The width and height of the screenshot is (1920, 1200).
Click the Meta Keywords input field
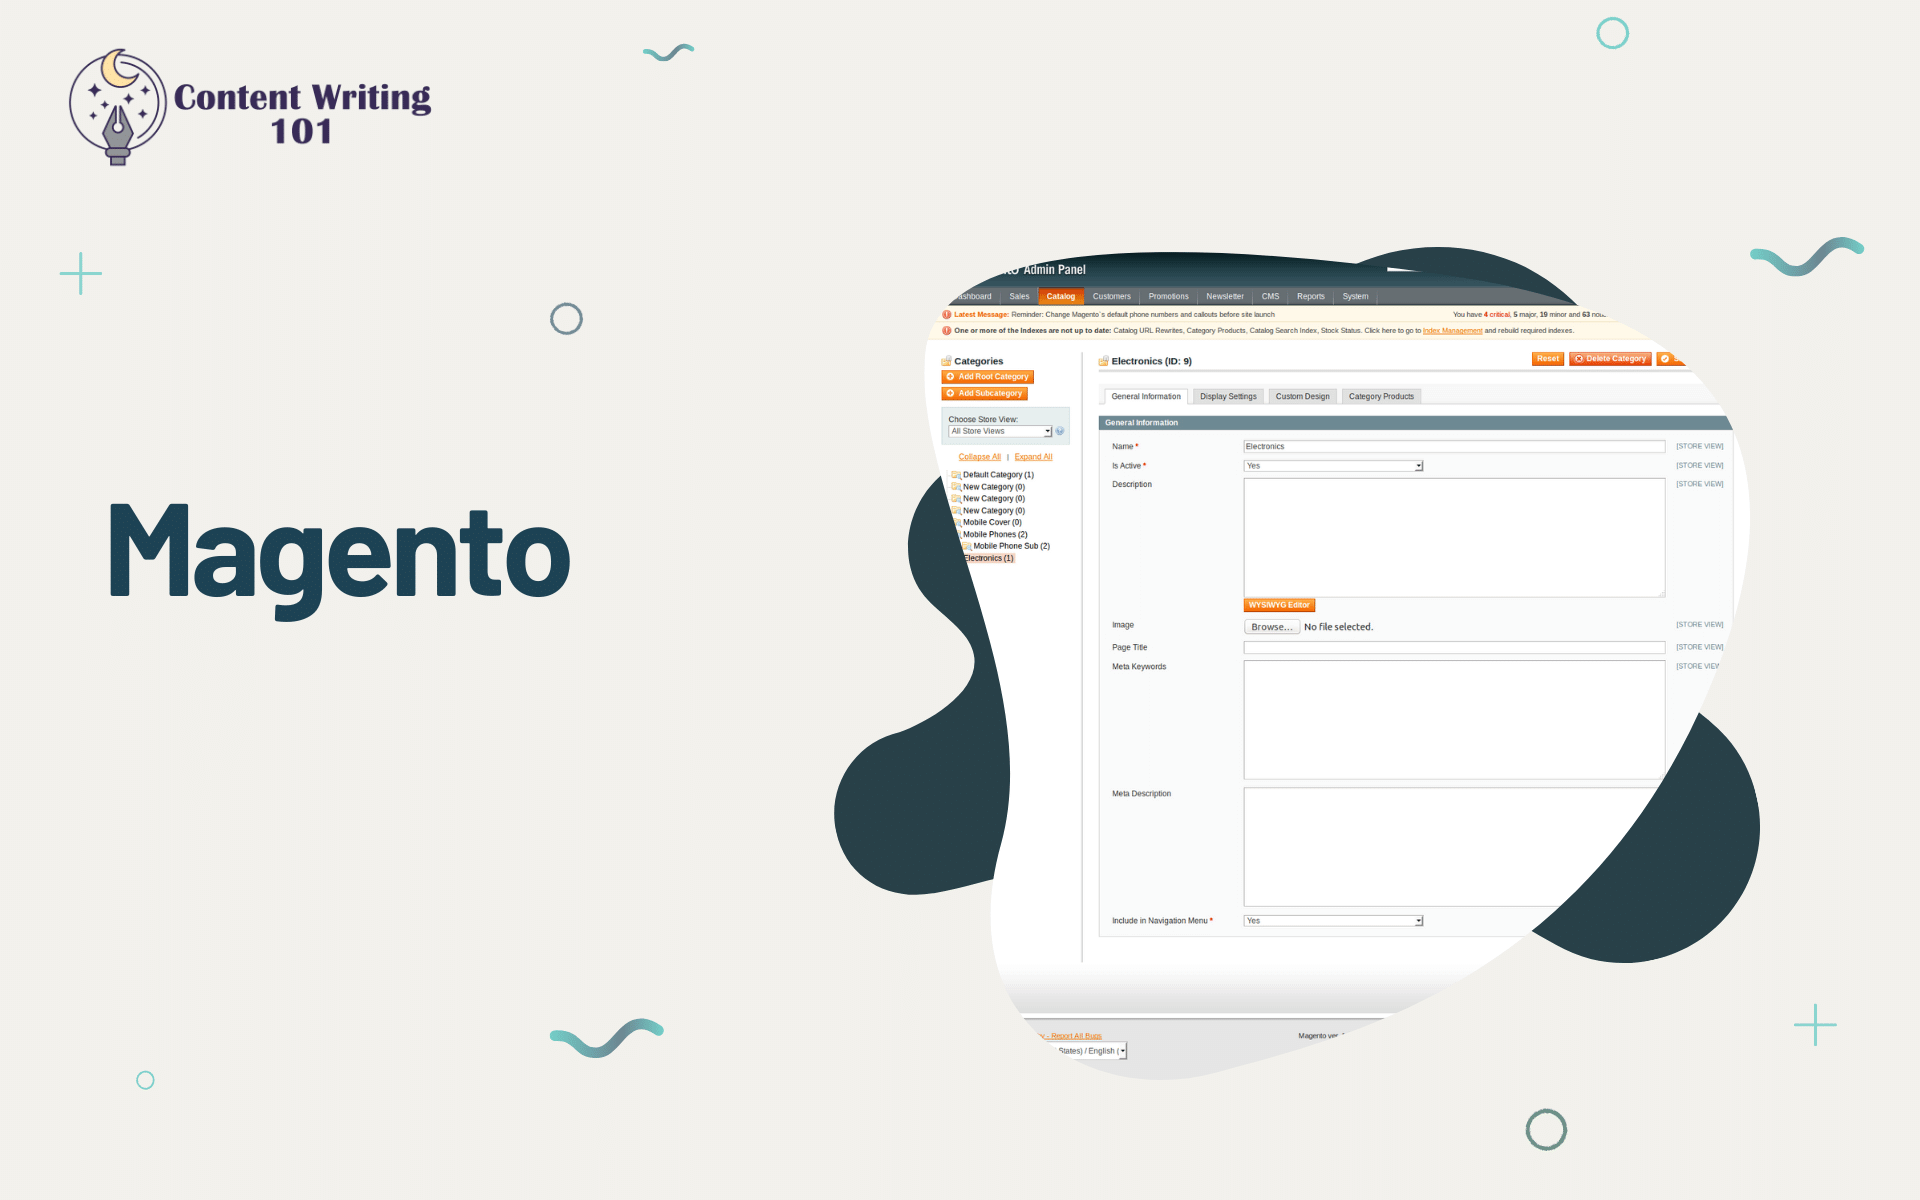click(x=1451, y=719)
